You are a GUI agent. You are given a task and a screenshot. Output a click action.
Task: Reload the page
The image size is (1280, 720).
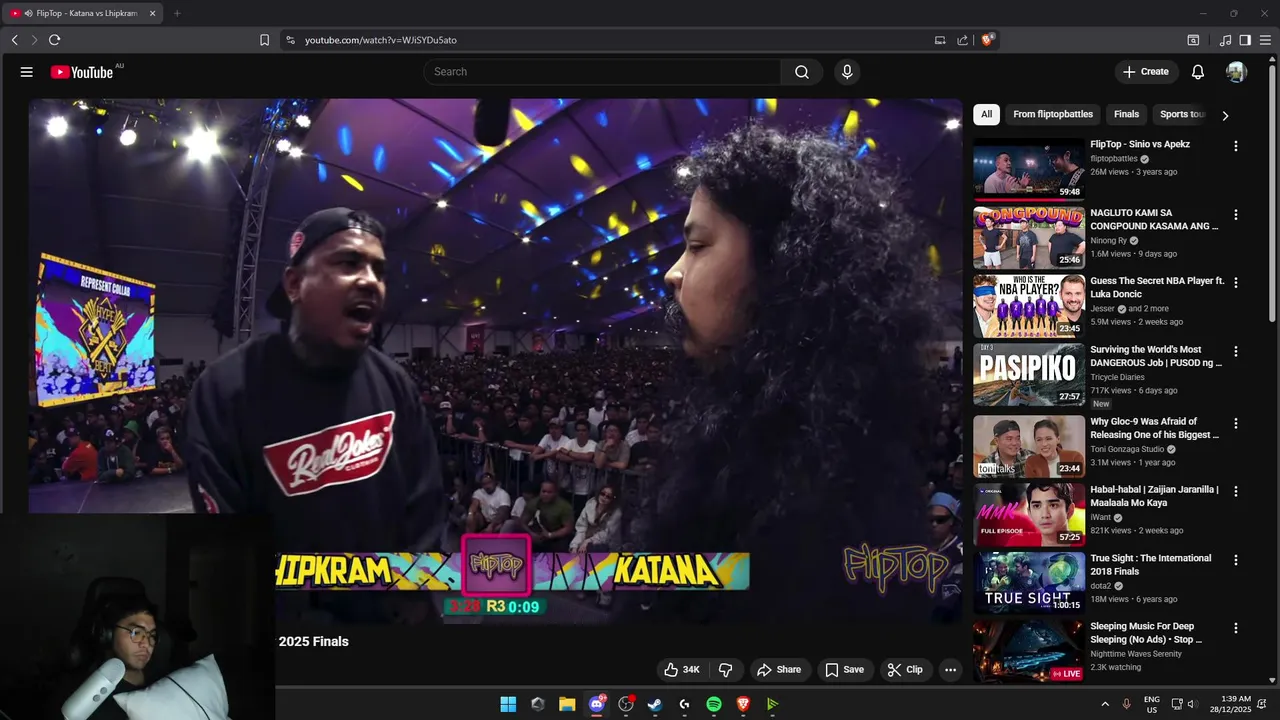coord(54,40)
